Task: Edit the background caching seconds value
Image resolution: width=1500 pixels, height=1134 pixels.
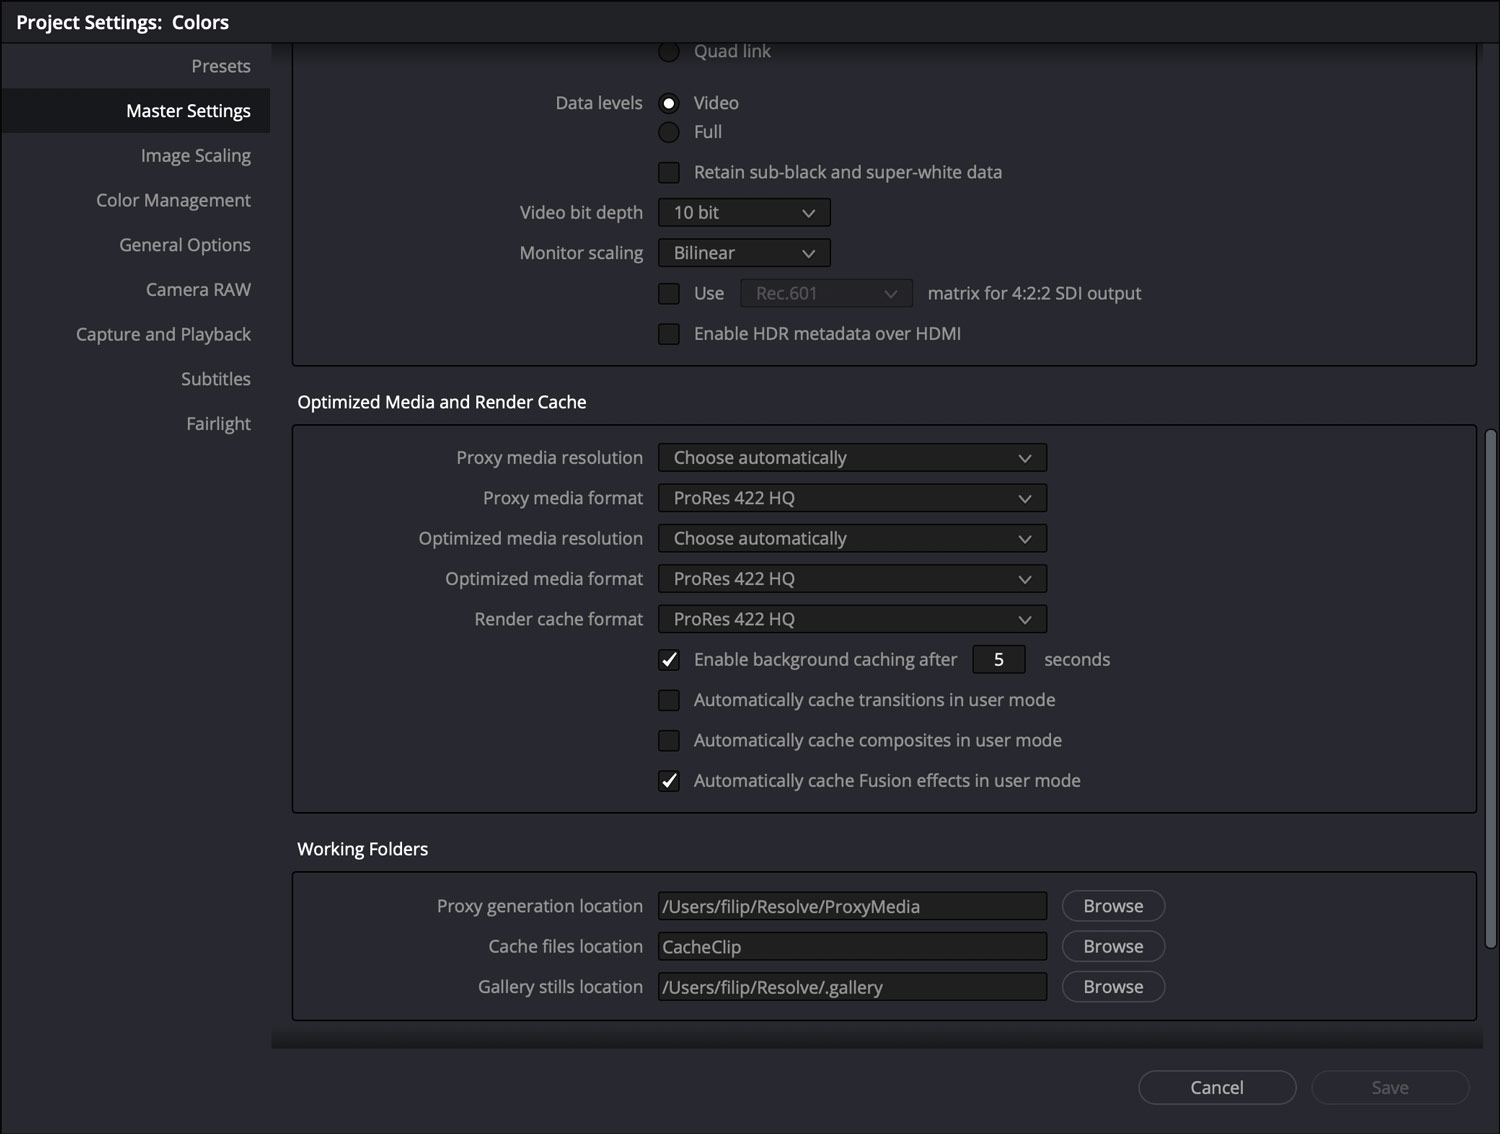Action: [x=998, y=659]
